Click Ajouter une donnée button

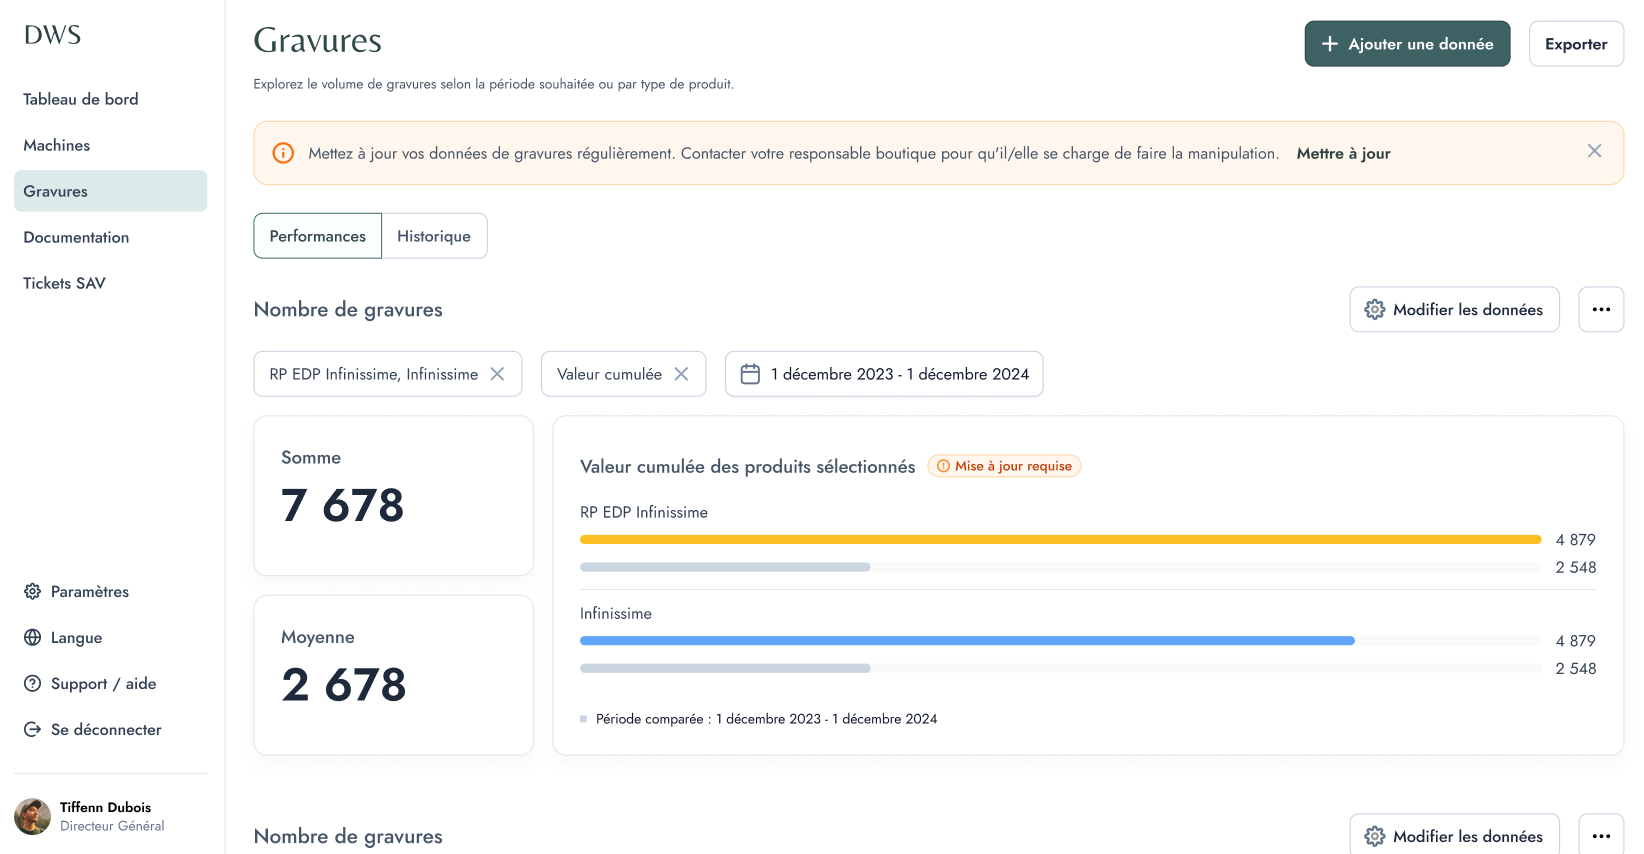click(x=1407, y=44)
